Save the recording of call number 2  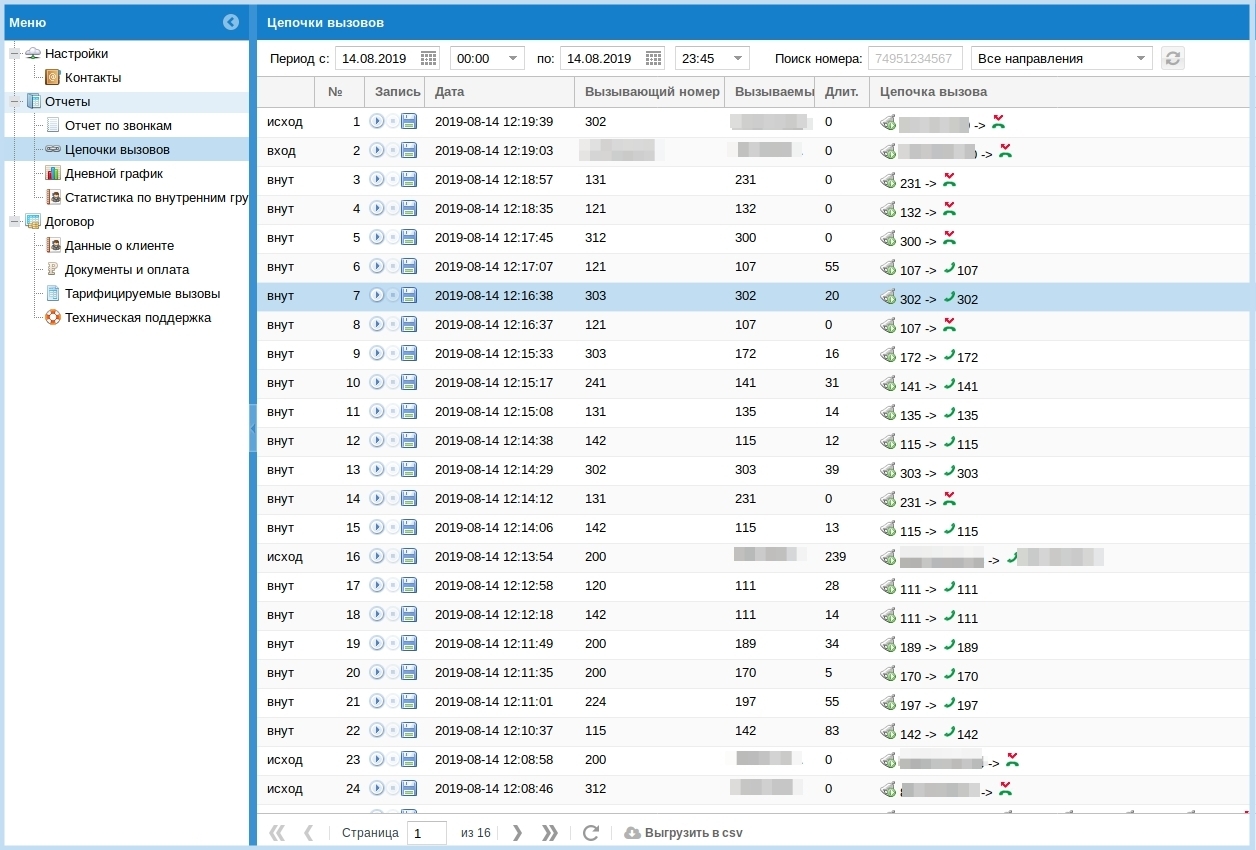[409, 150]
